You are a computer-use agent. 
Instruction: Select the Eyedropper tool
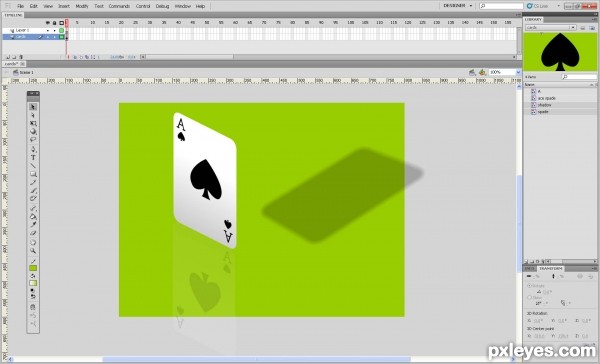(33, 225)
